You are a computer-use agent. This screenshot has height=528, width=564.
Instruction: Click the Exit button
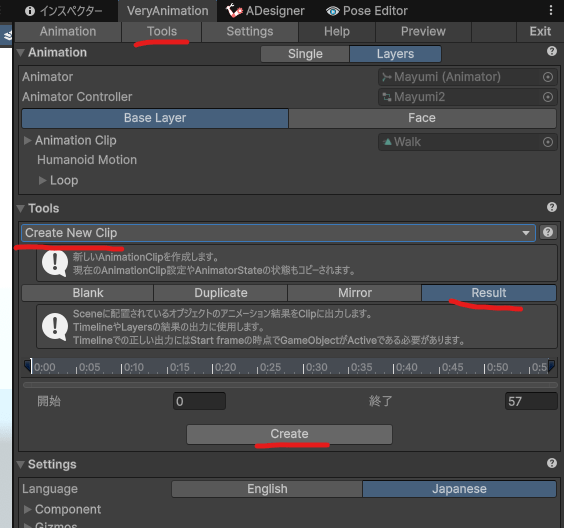(x=540, y=32)
